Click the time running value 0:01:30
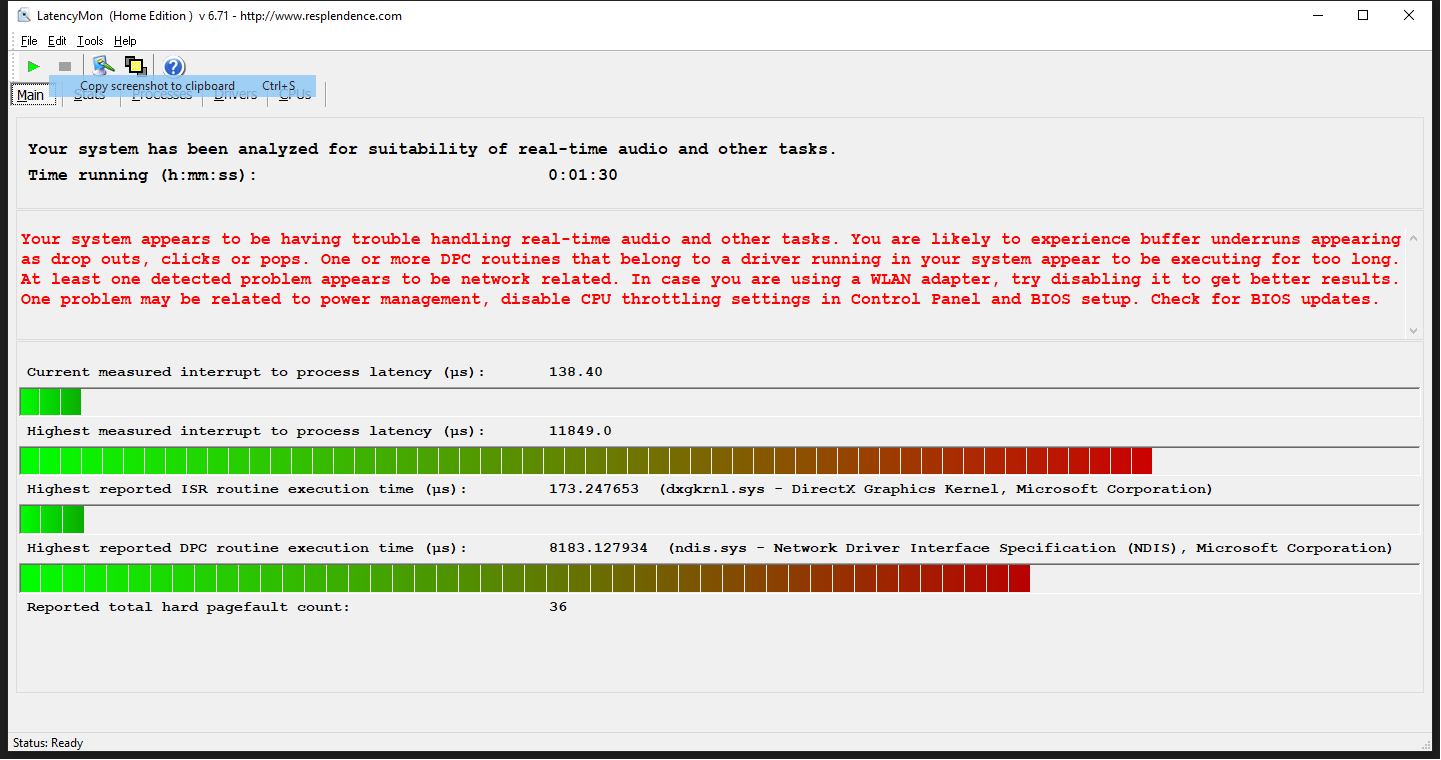This screenshot has height=760, width=1441. pos(583,175)
